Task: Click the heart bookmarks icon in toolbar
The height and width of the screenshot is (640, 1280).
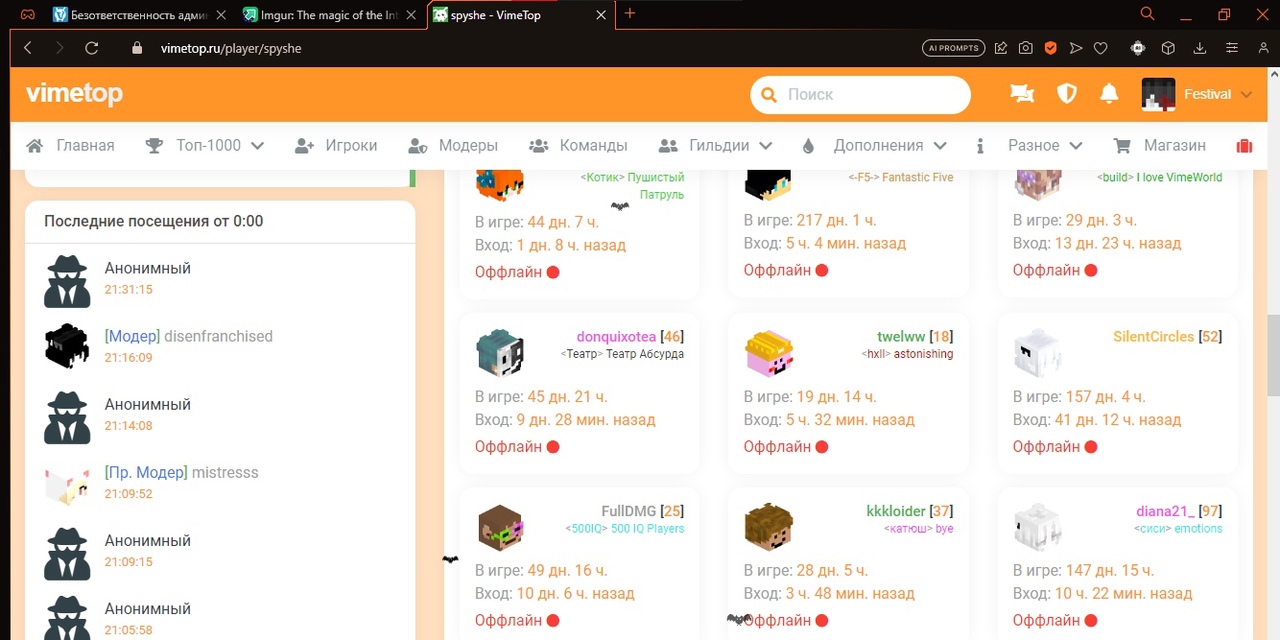Action: [x=1100, y=48]
